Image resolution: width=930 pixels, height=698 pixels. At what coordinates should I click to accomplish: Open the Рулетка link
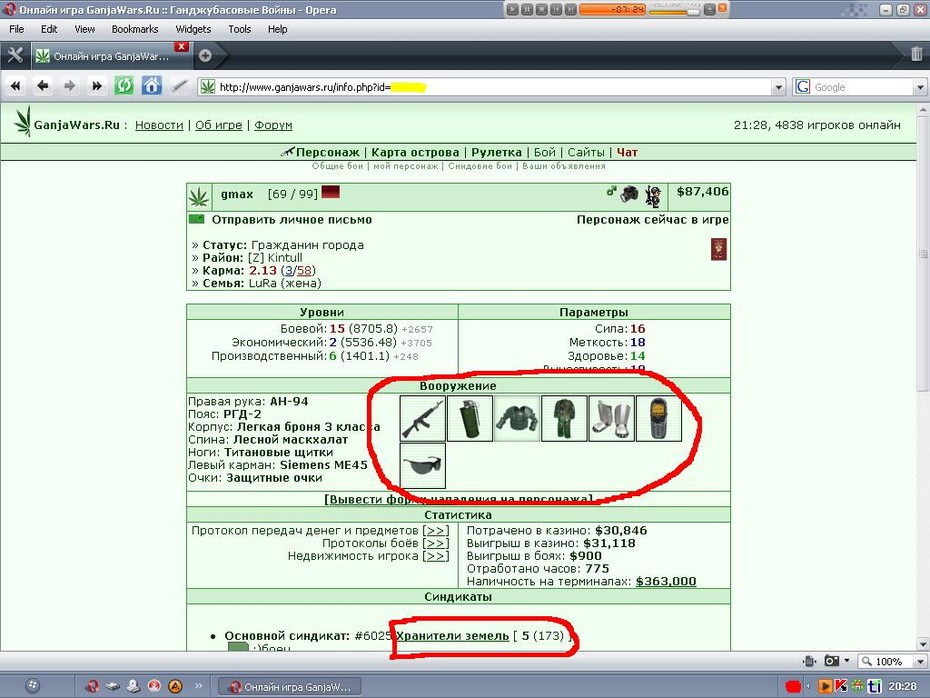coord(496,152)
